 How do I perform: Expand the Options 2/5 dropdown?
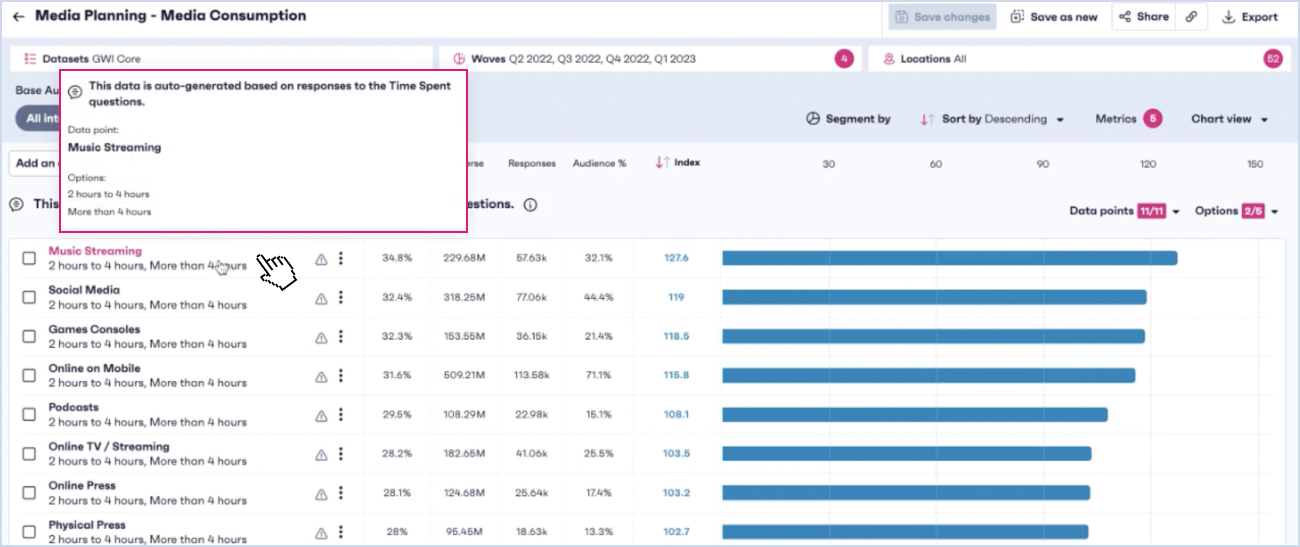click(1237, 211)
